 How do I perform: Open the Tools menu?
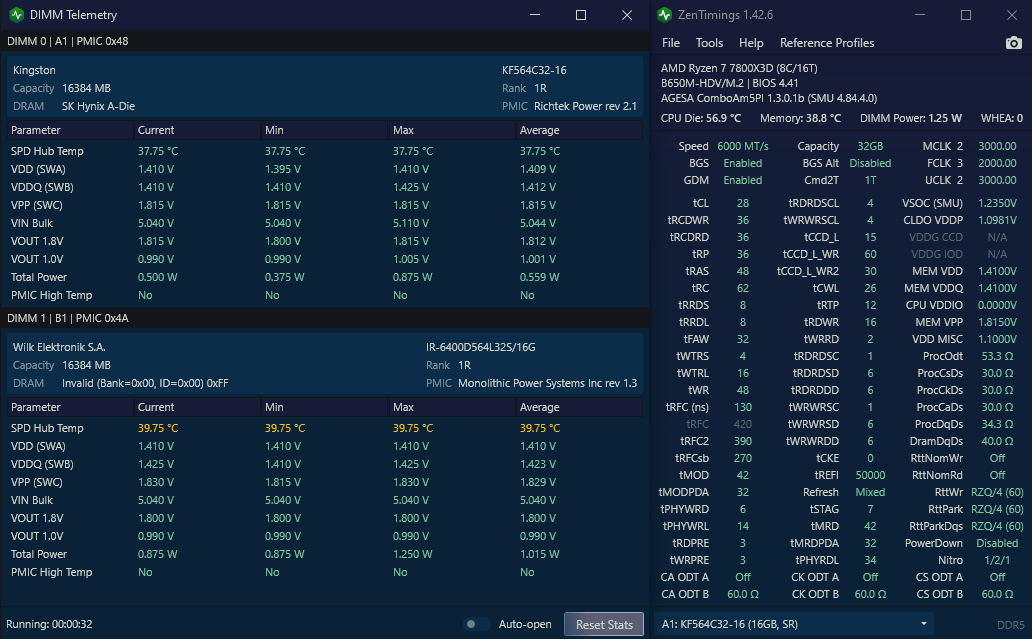click(709, 43)
